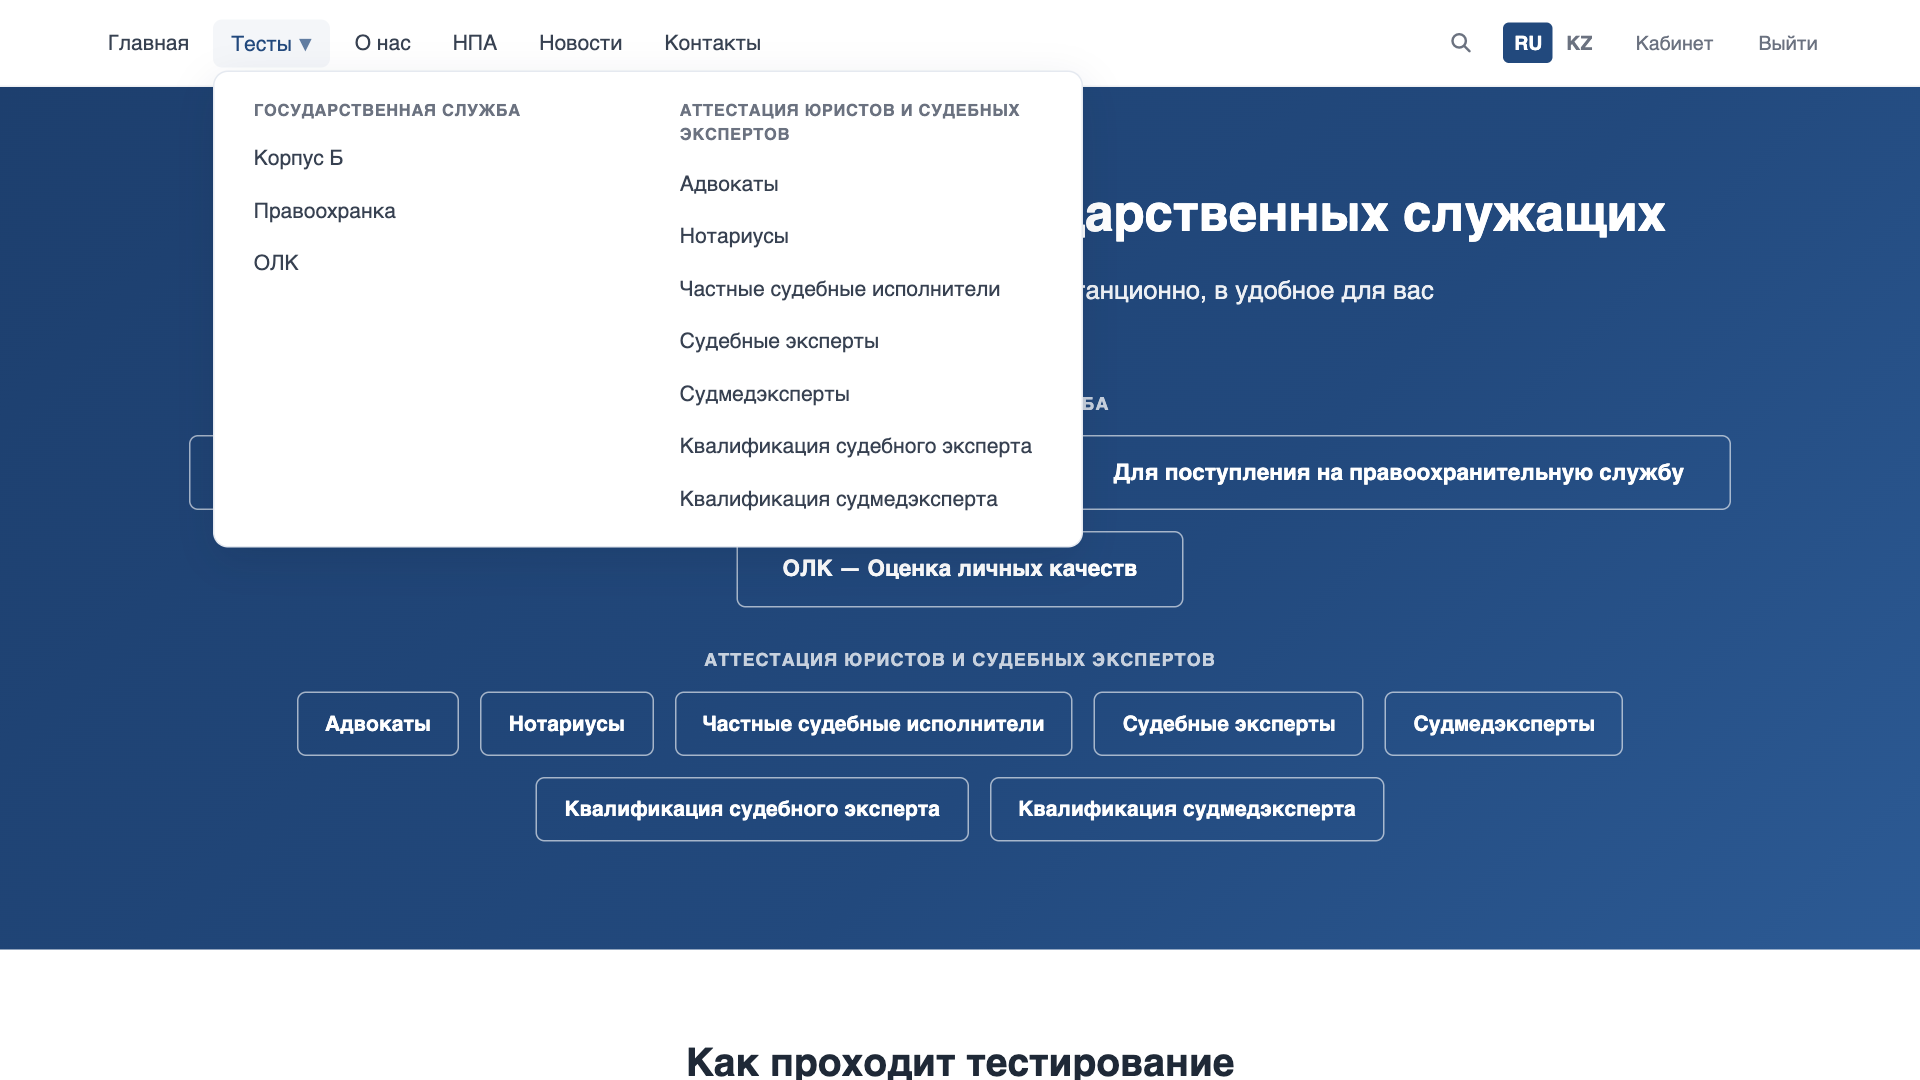The height and width of the screenshot is (1080, 1920).
Task: Choose Квалификация судмедэксперта in dropdown menu
Action: 839,499
